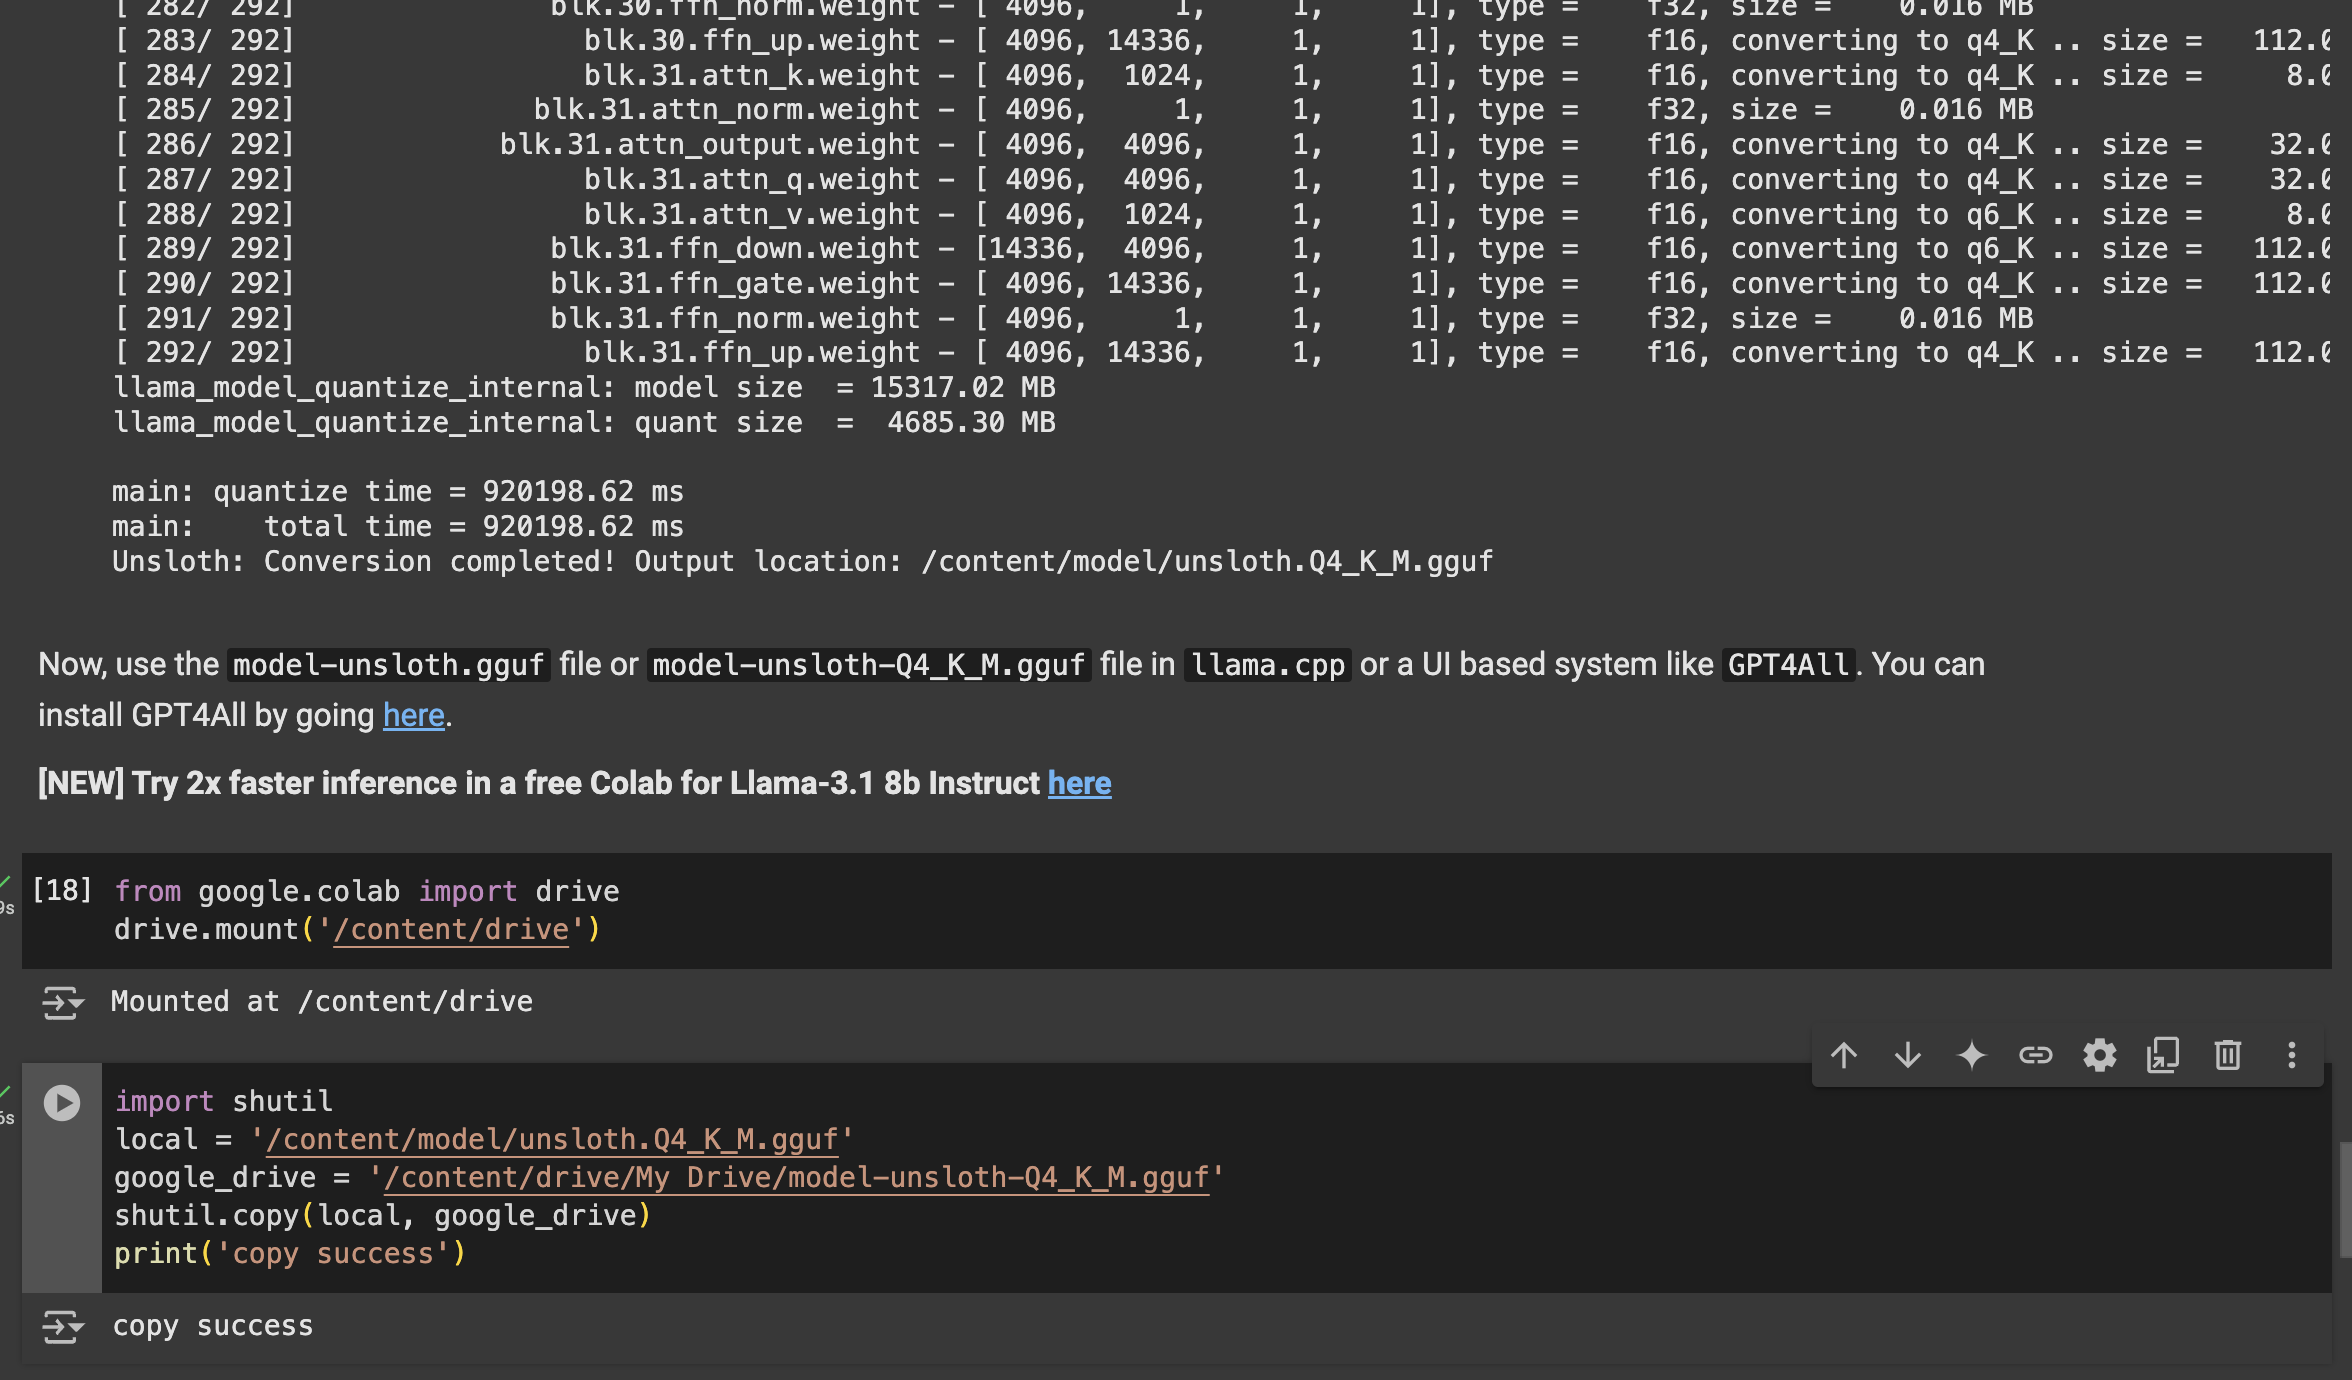Click the page vertical scrollbar thumb
Screen dimensions: 2352x1380
tap(2345, 1200)
